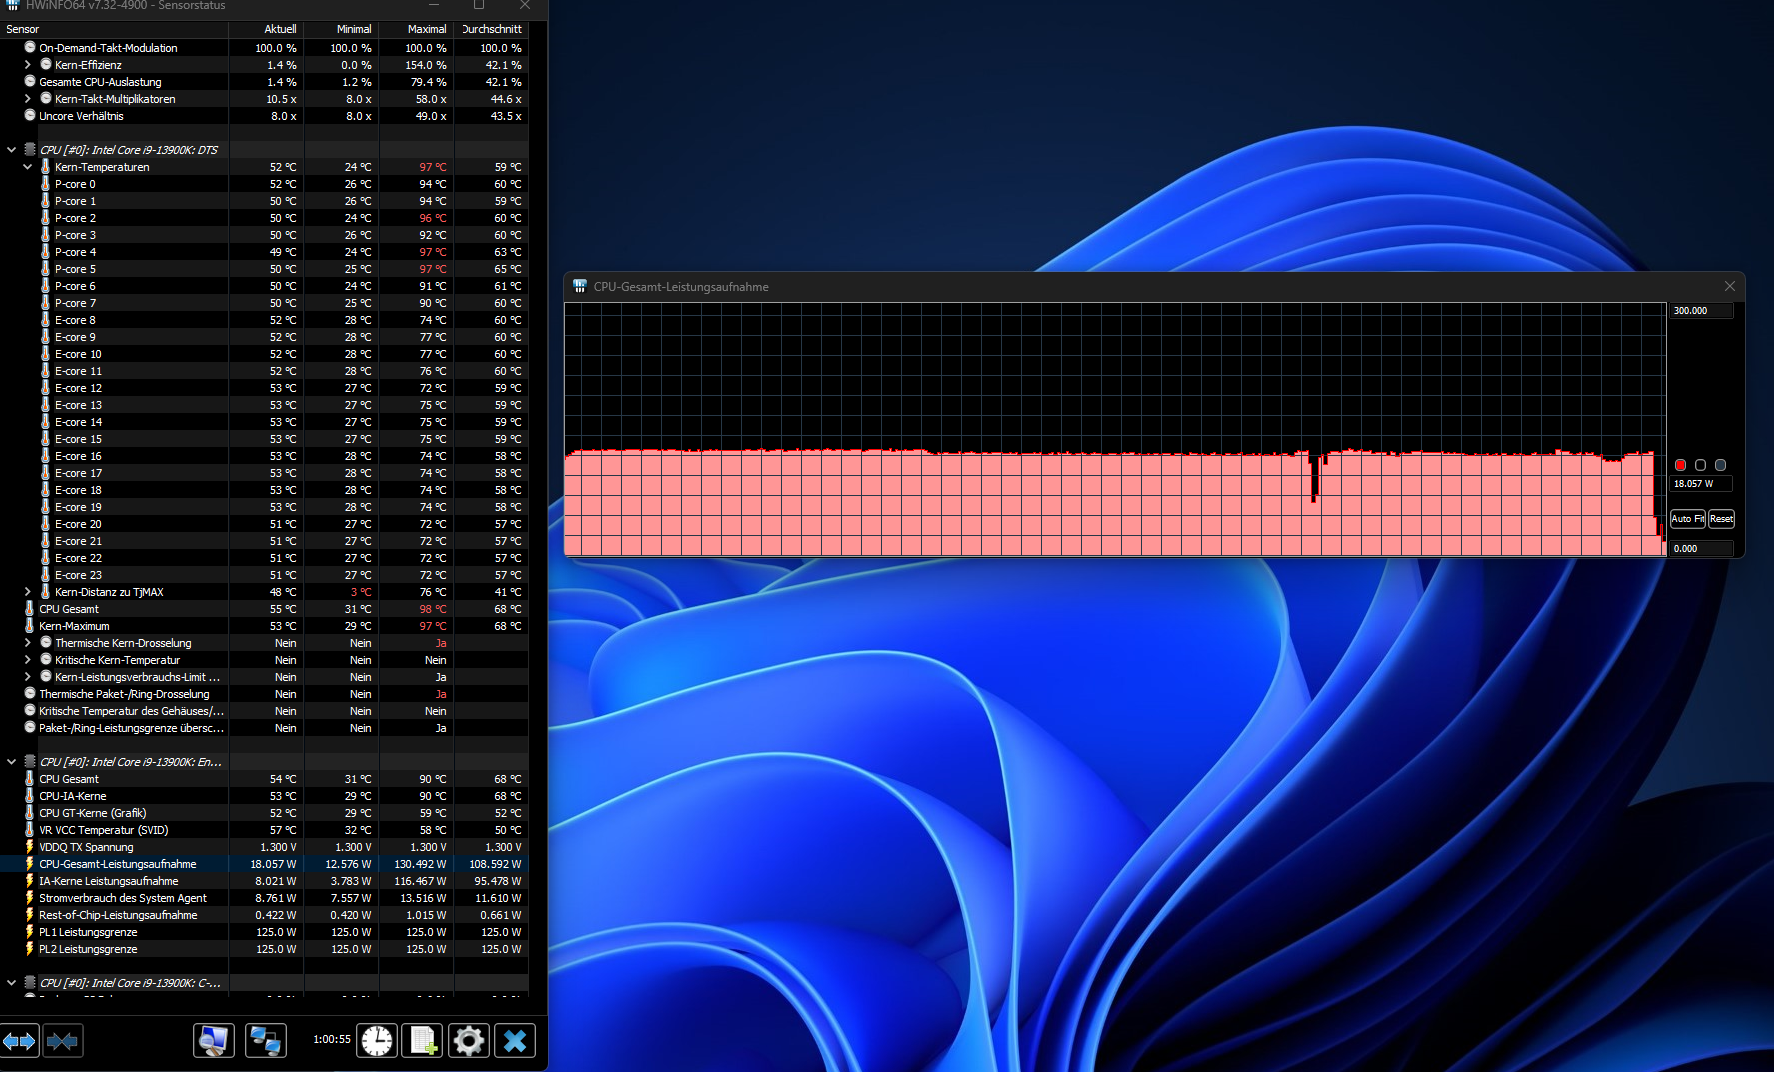This screenshot has height=1072, width=1774.
Task: Expand the Kern-Effizienz entry
Action: pyautogui.click(x=27, y=64)
